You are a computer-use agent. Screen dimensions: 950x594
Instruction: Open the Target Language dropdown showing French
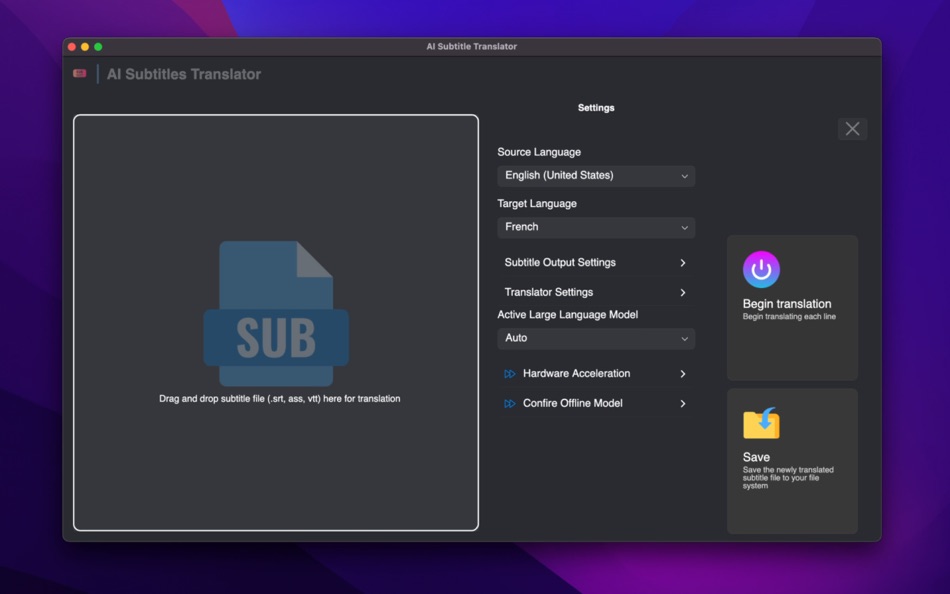595,227
